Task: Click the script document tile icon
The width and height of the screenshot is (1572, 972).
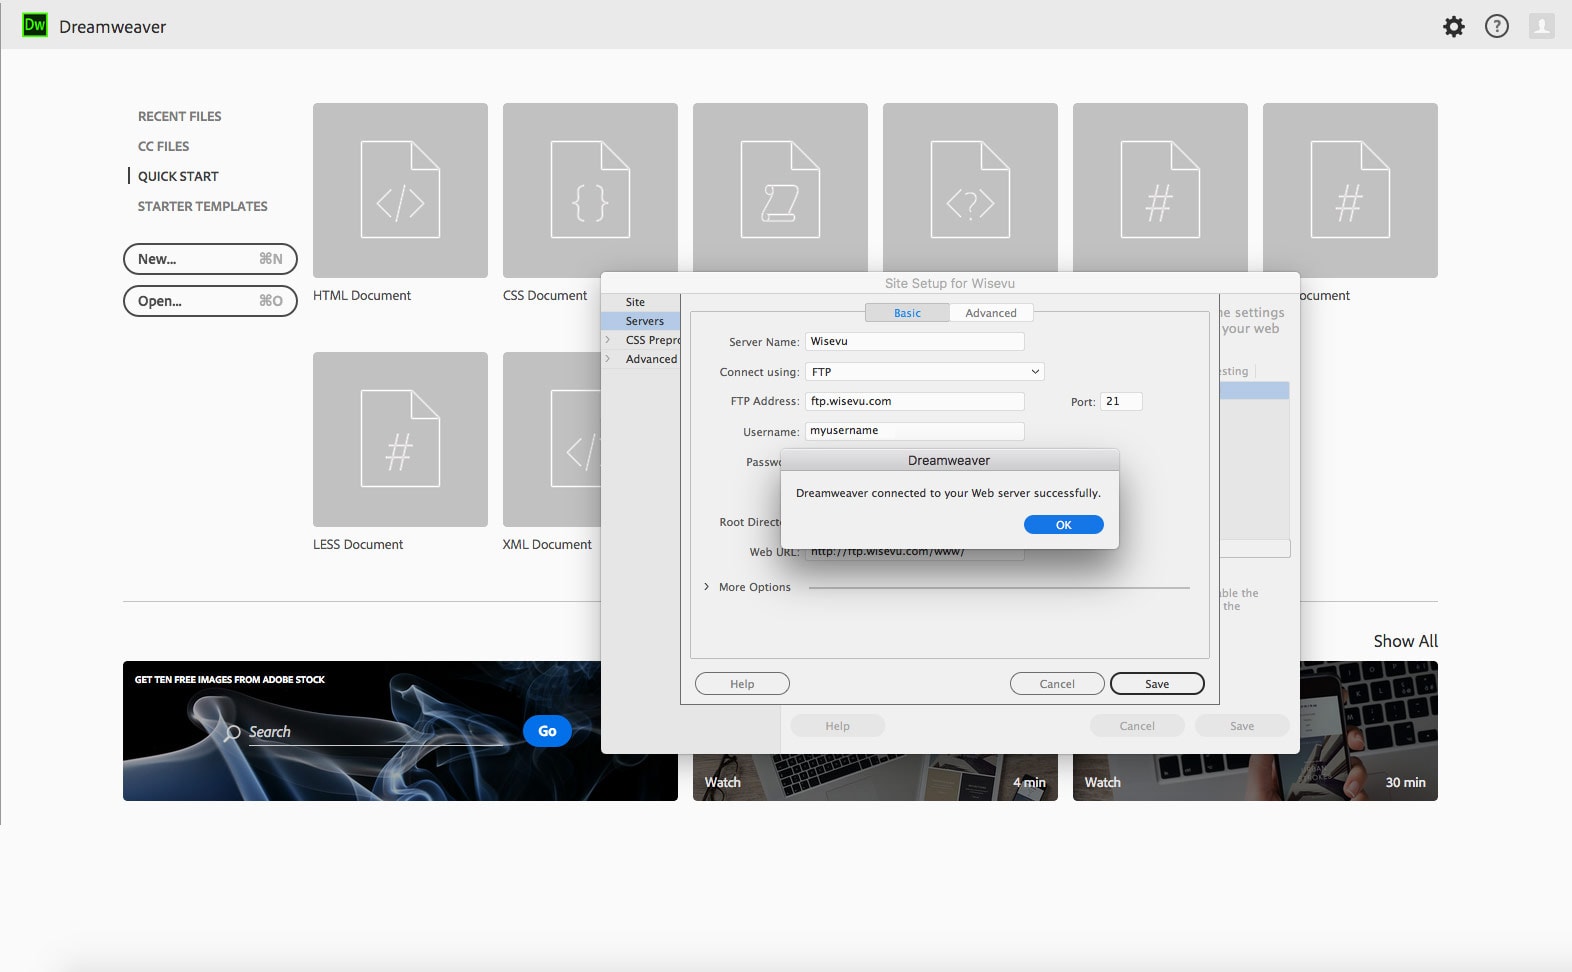Action: point(780,188)
